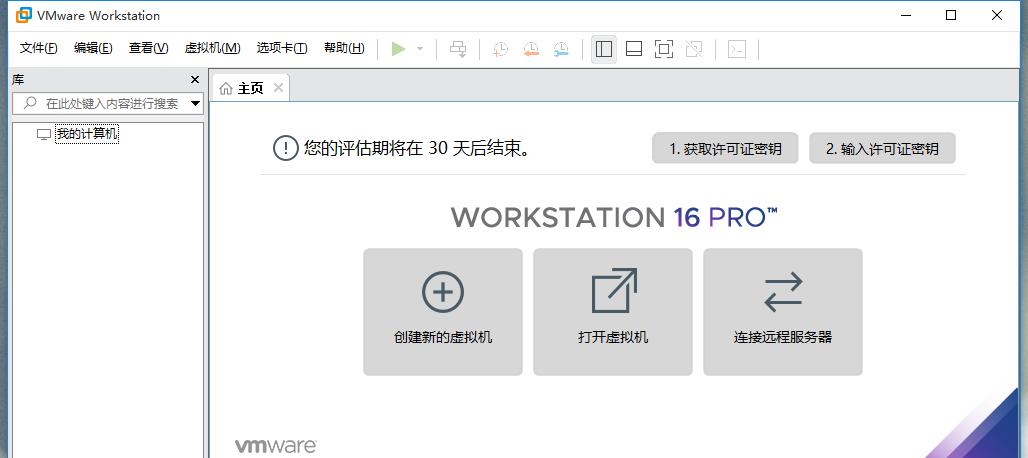The width and height of the screenshot is (1028, 458).
Task: Close the 库 library panel
Action: pyautogui.click(x=195, y=80)
